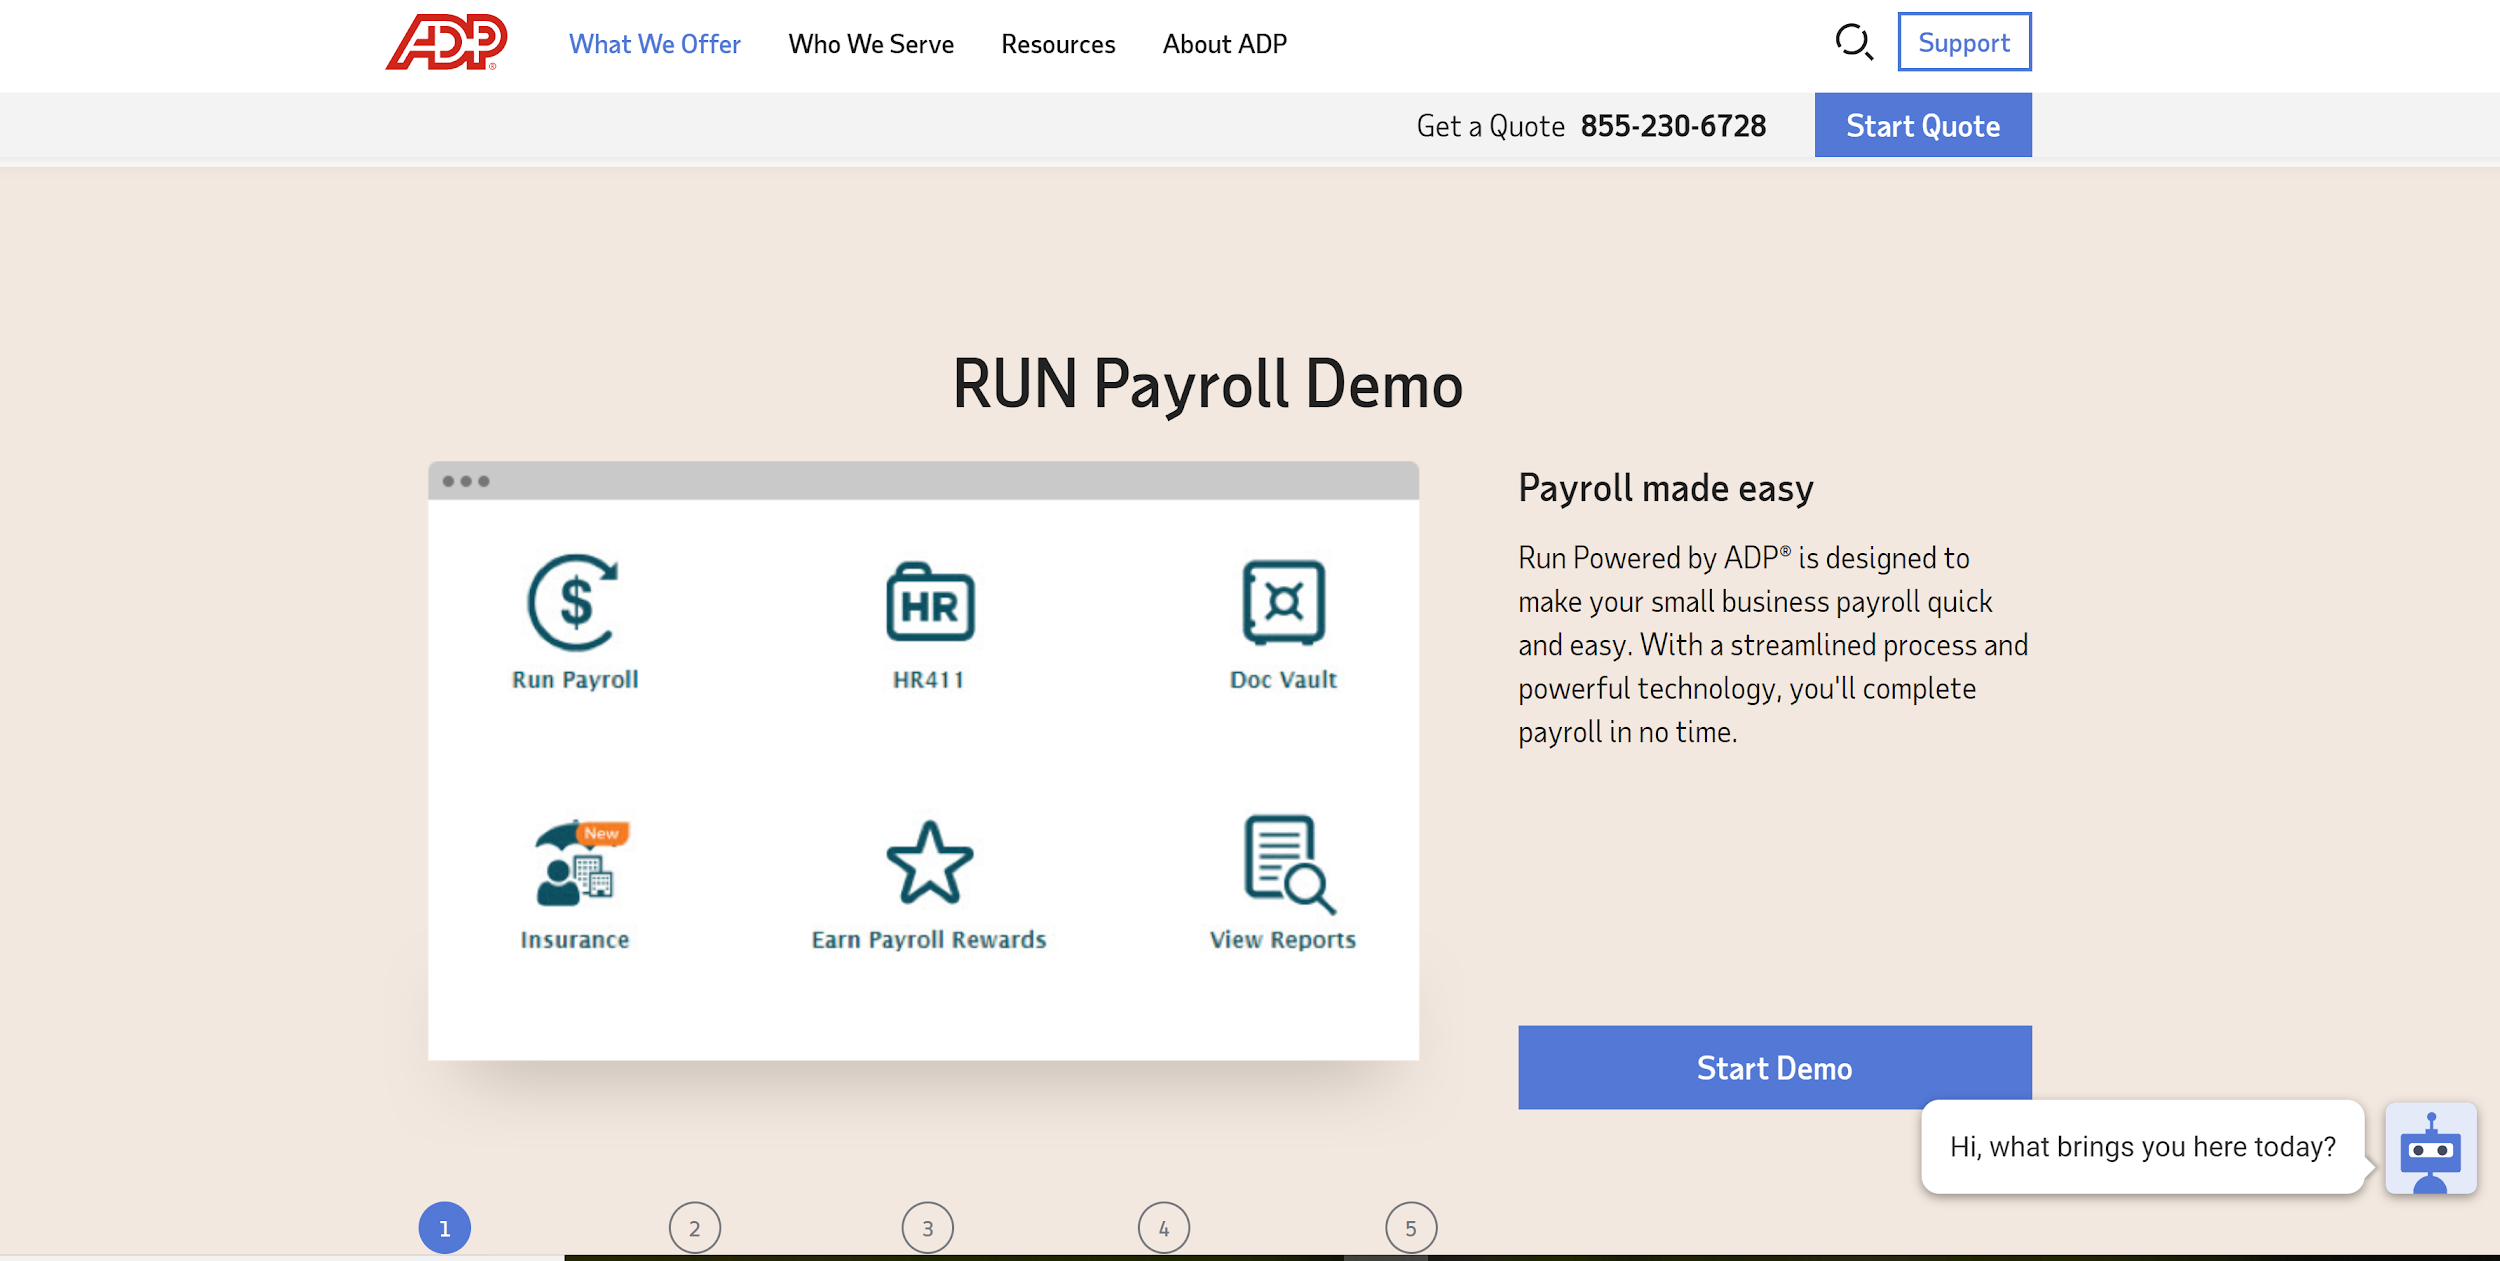Select the HR411 briefcase icon
Image resolution: width=2500 pixels, height=1261 pixels.
929,602
